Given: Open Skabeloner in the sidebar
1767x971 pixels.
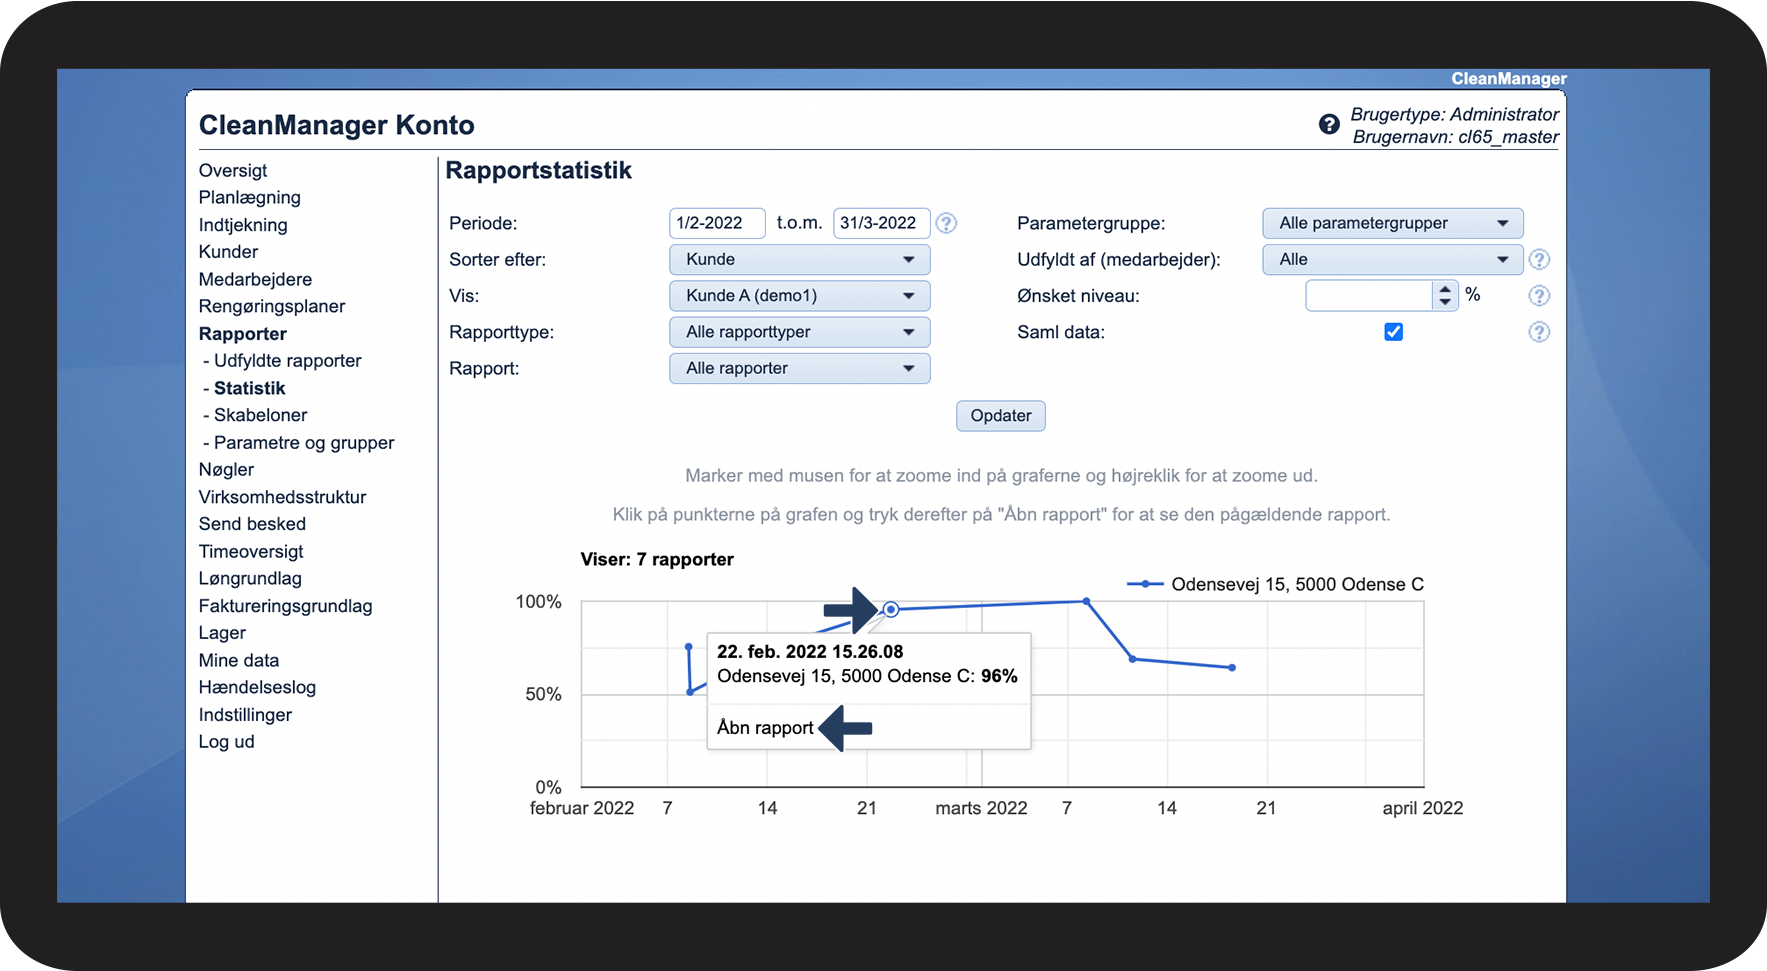Looking at the screenshot, I should [x=260, y=415].
